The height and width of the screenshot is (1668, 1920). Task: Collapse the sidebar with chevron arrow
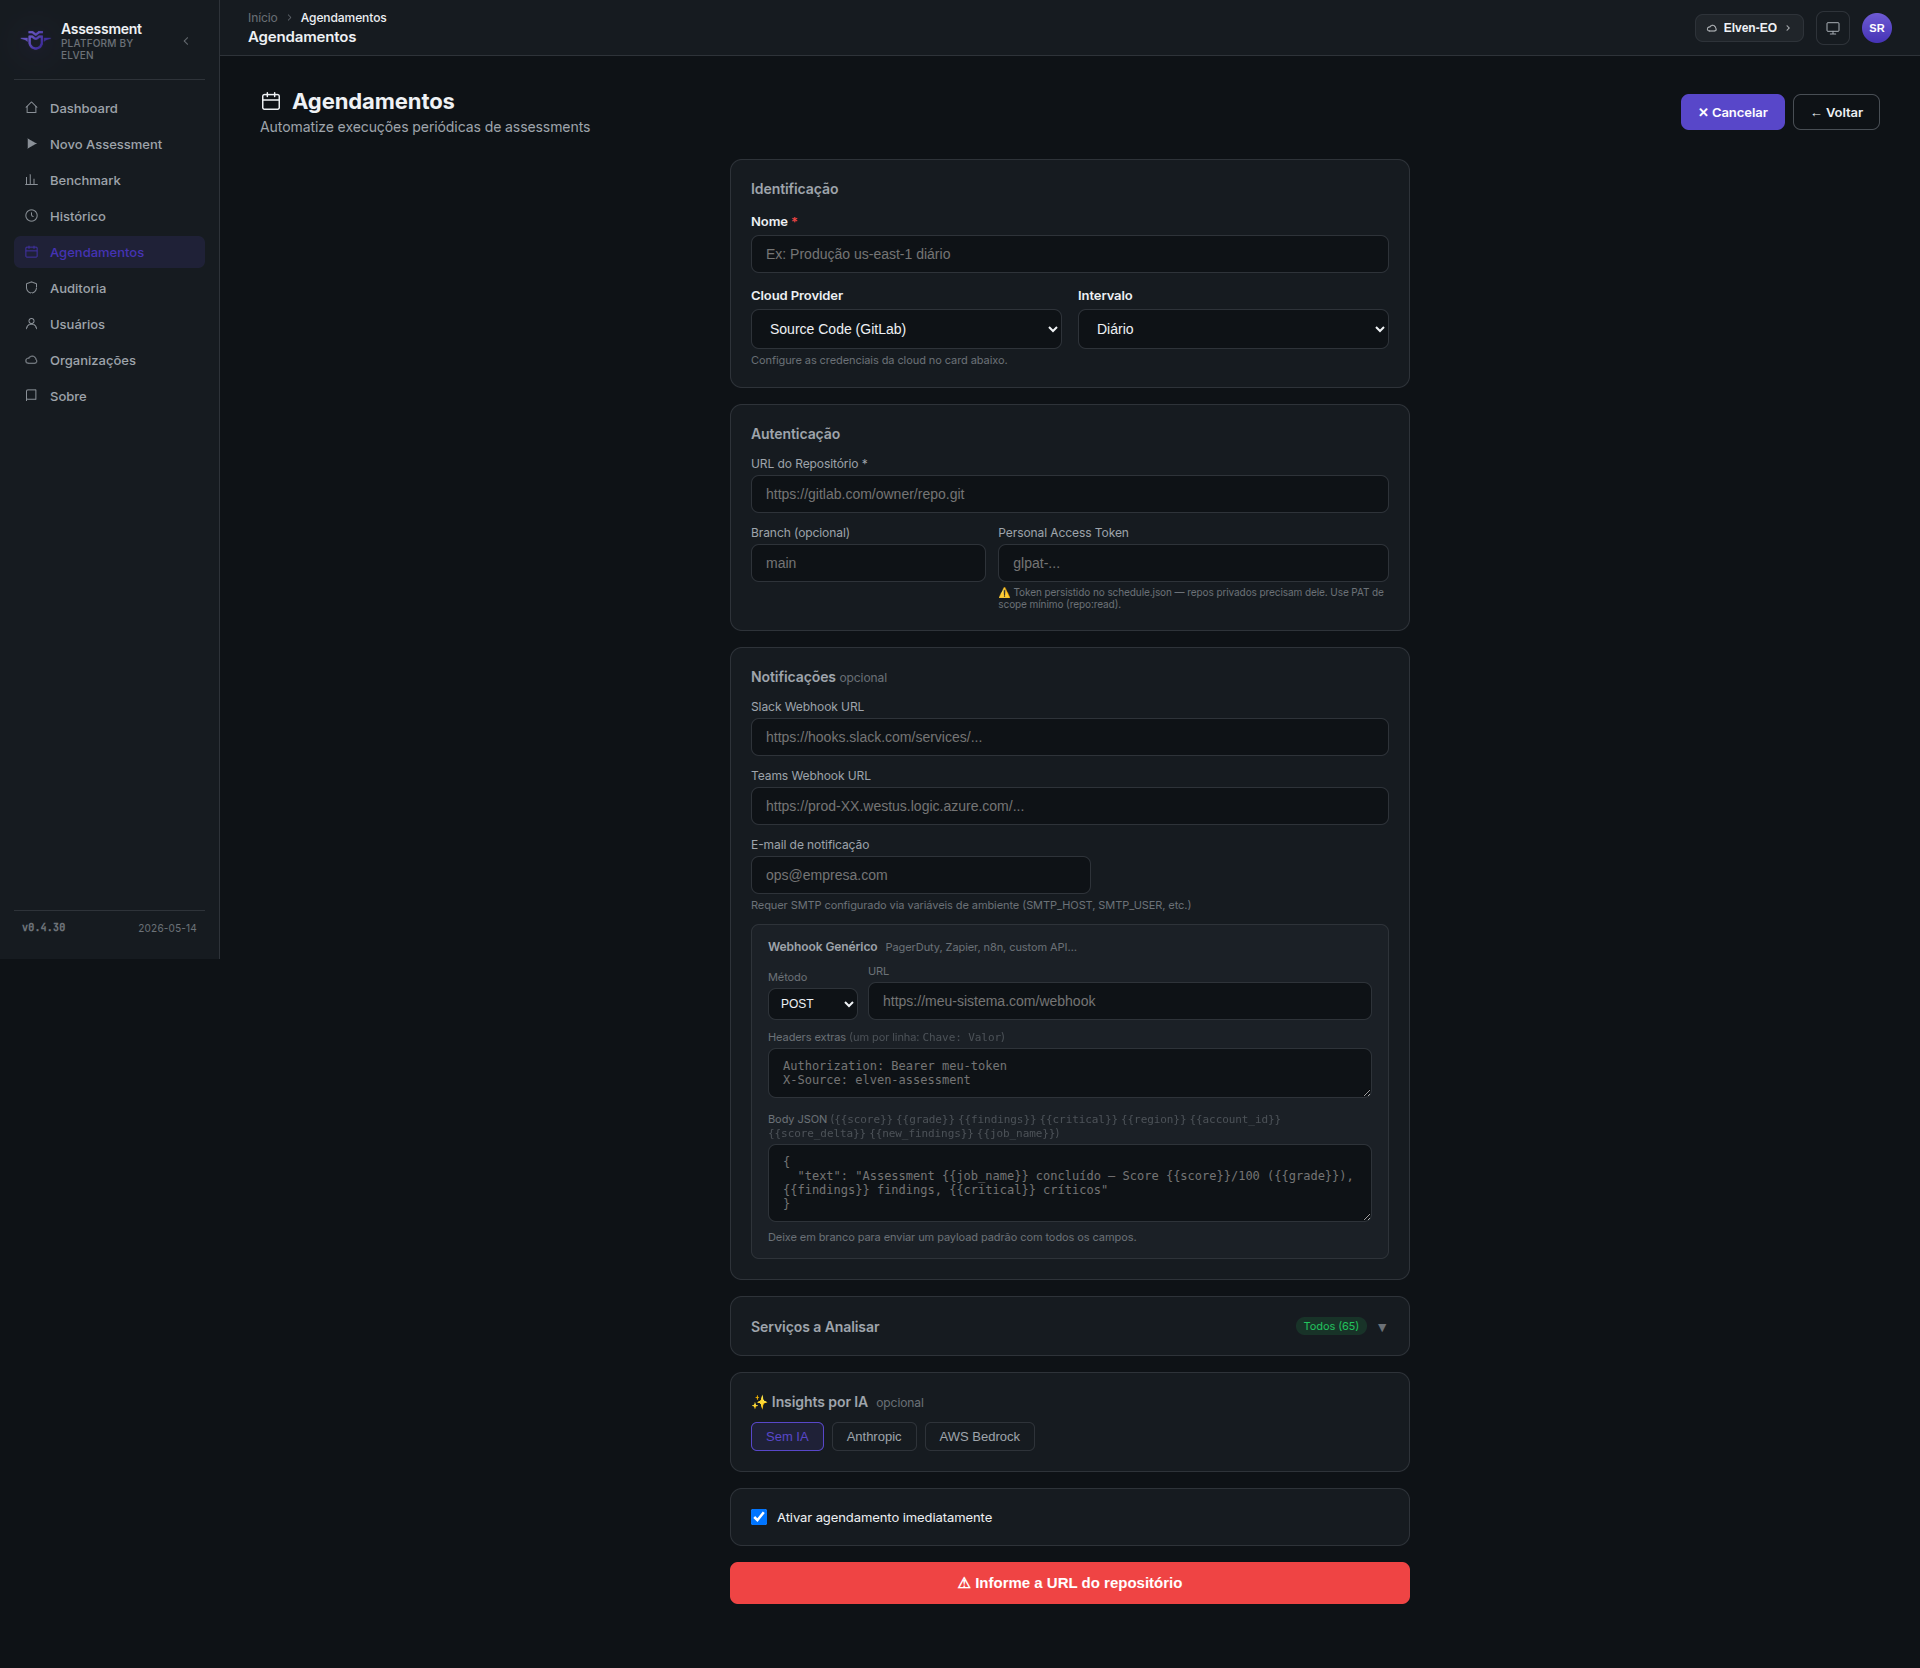[x=186, y=41]
